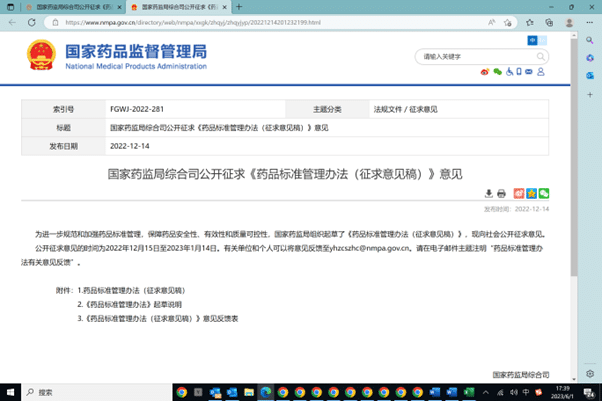Open Microsoft Edge on the taskbar
The width and height of the screenshot is (602, 401).
pyautogui.click(x=266, y=392)
